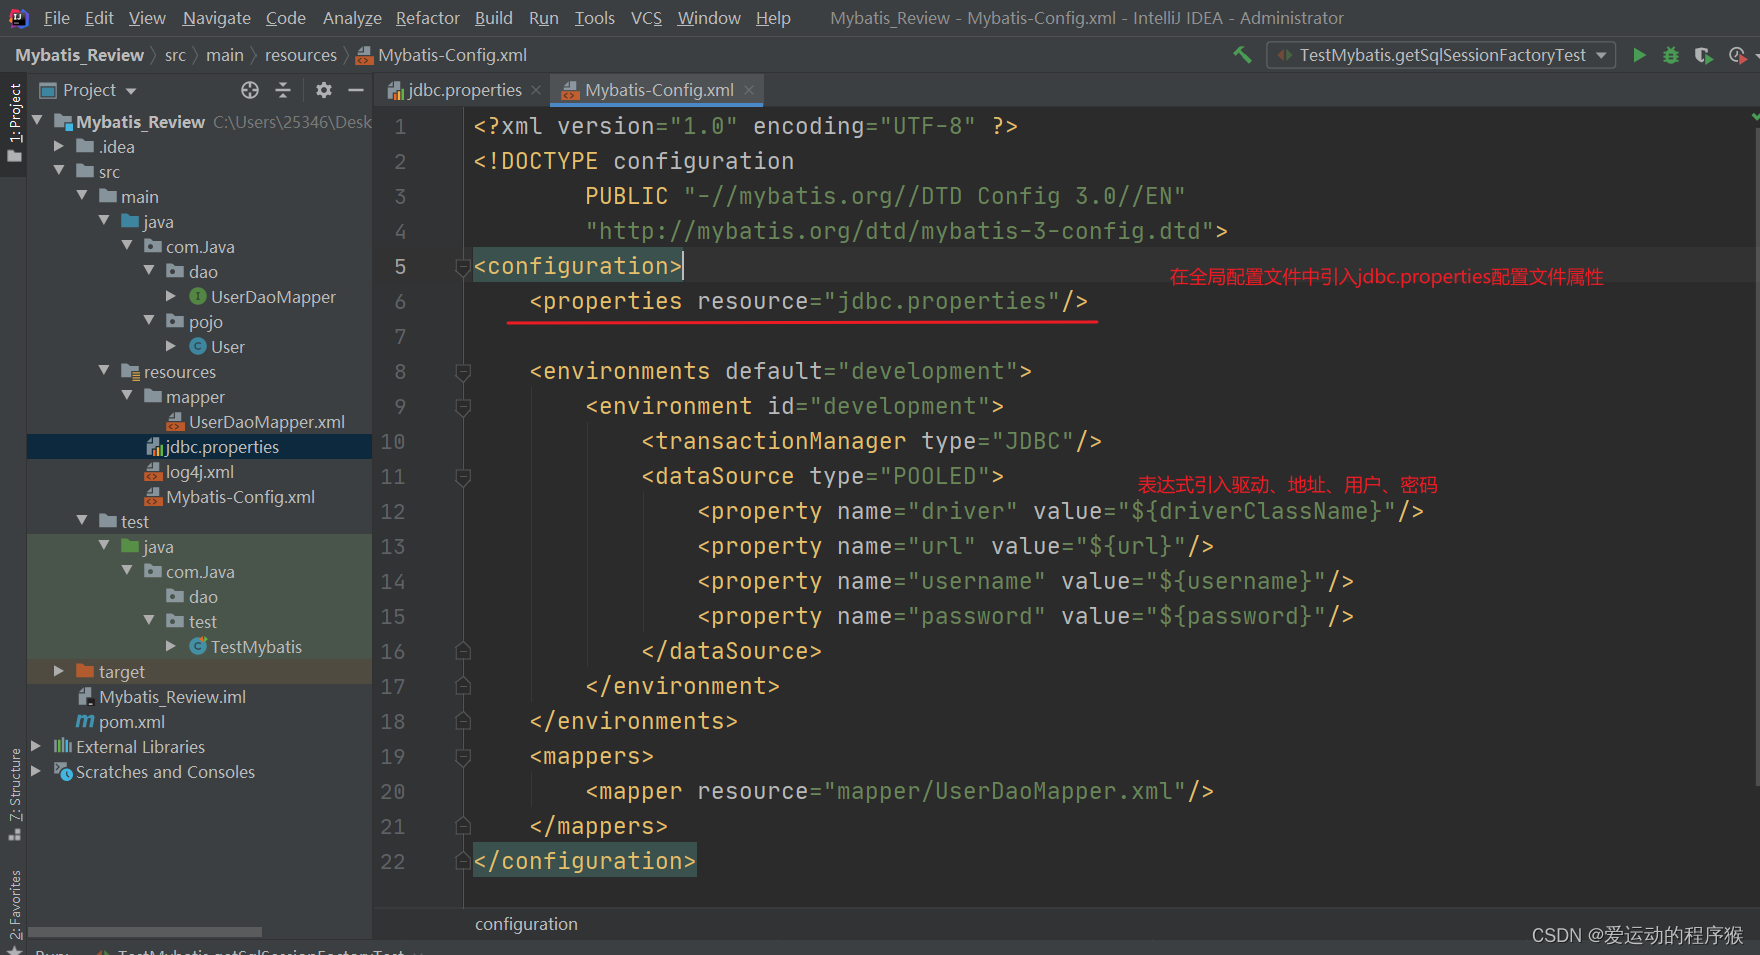Open the Build menu
This screenshot has height=955, width=1760.
coord(494,18)
